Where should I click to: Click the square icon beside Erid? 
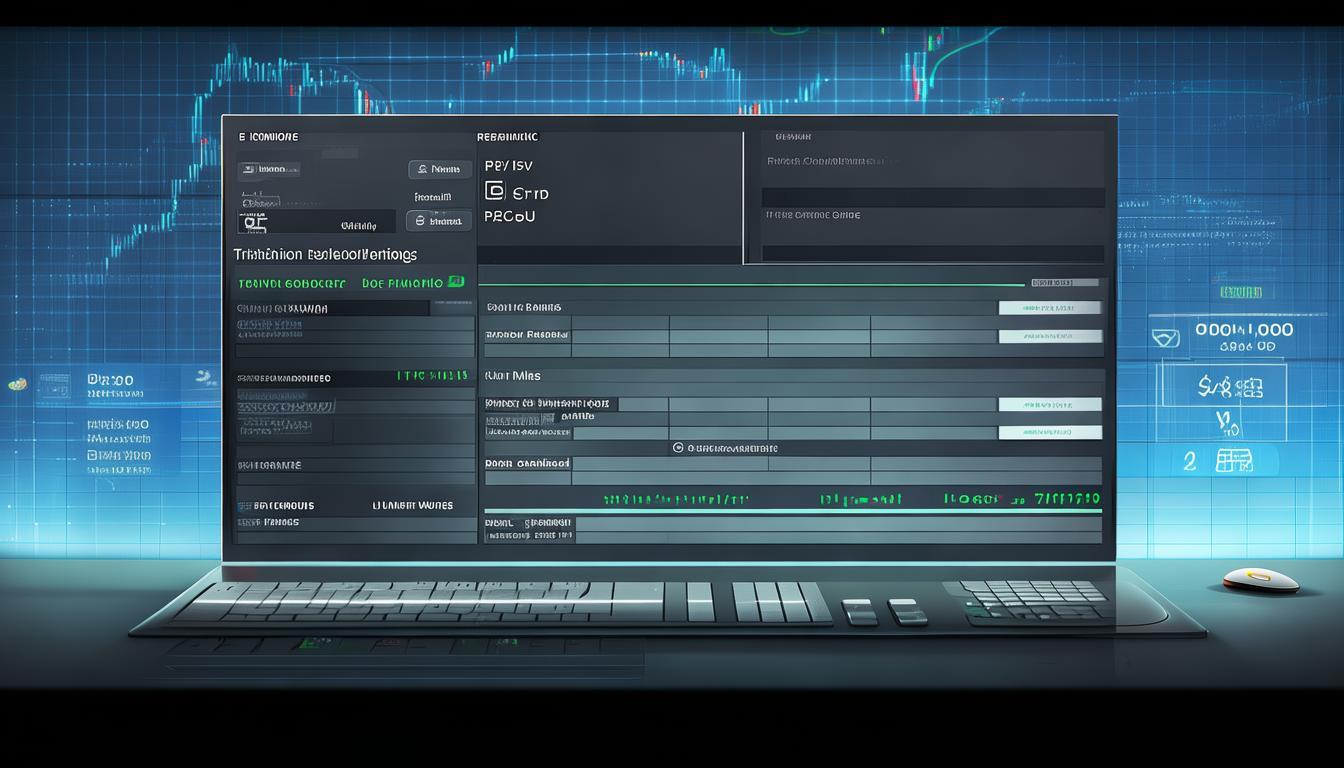pos(494,192)
